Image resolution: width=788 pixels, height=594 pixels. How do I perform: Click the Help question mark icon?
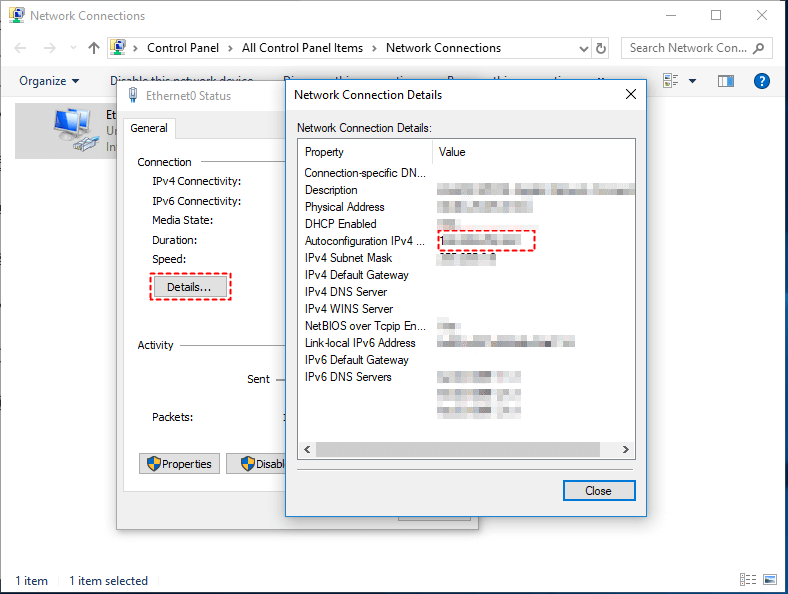761,81
